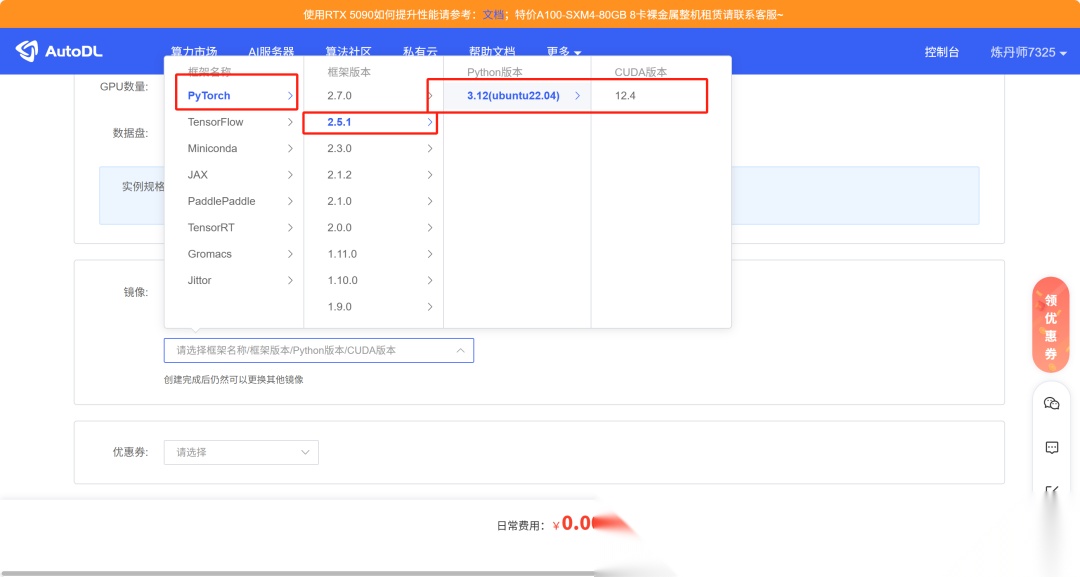This screenshot has height=577, width=1080.
Task: Click the 日常费用 price text
Action: (544, 524)
